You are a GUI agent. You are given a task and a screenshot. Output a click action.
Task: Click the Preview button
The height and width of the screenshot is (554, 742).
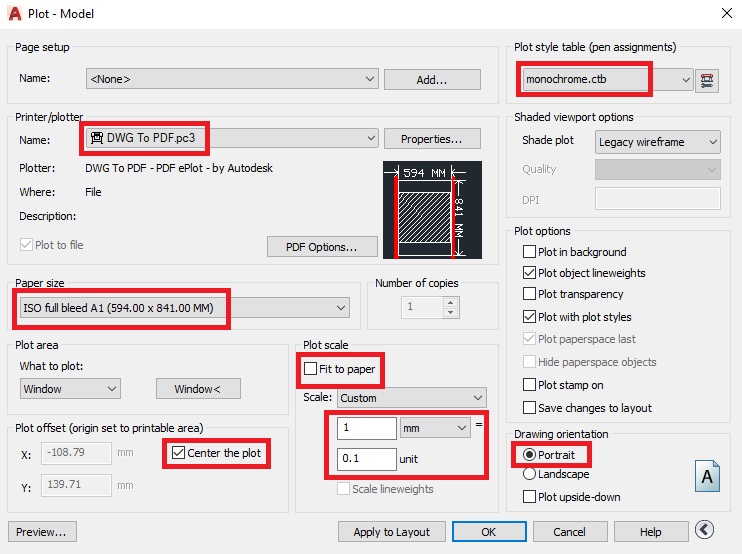42,531
